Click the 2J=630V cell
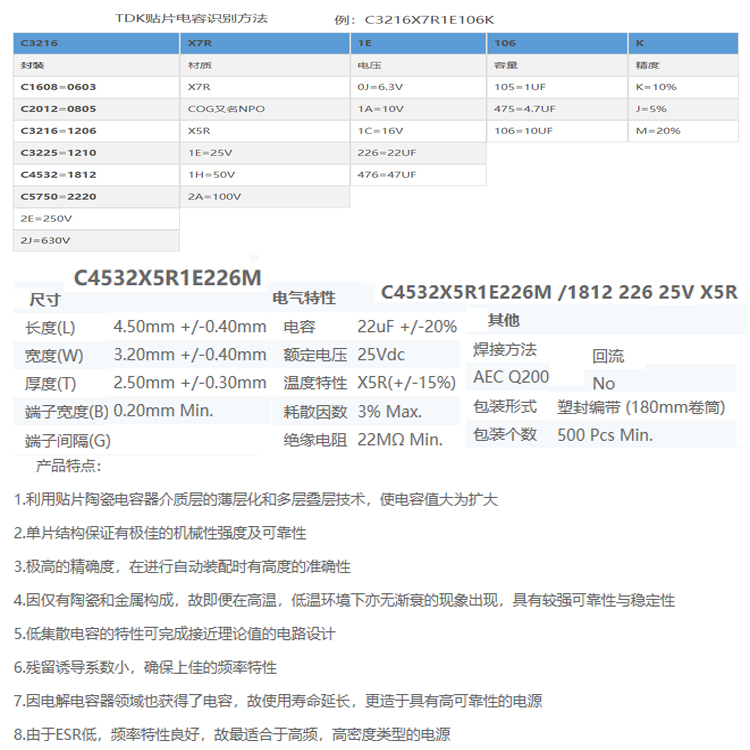Screen dimensions: 750x750 pos(96,241)
